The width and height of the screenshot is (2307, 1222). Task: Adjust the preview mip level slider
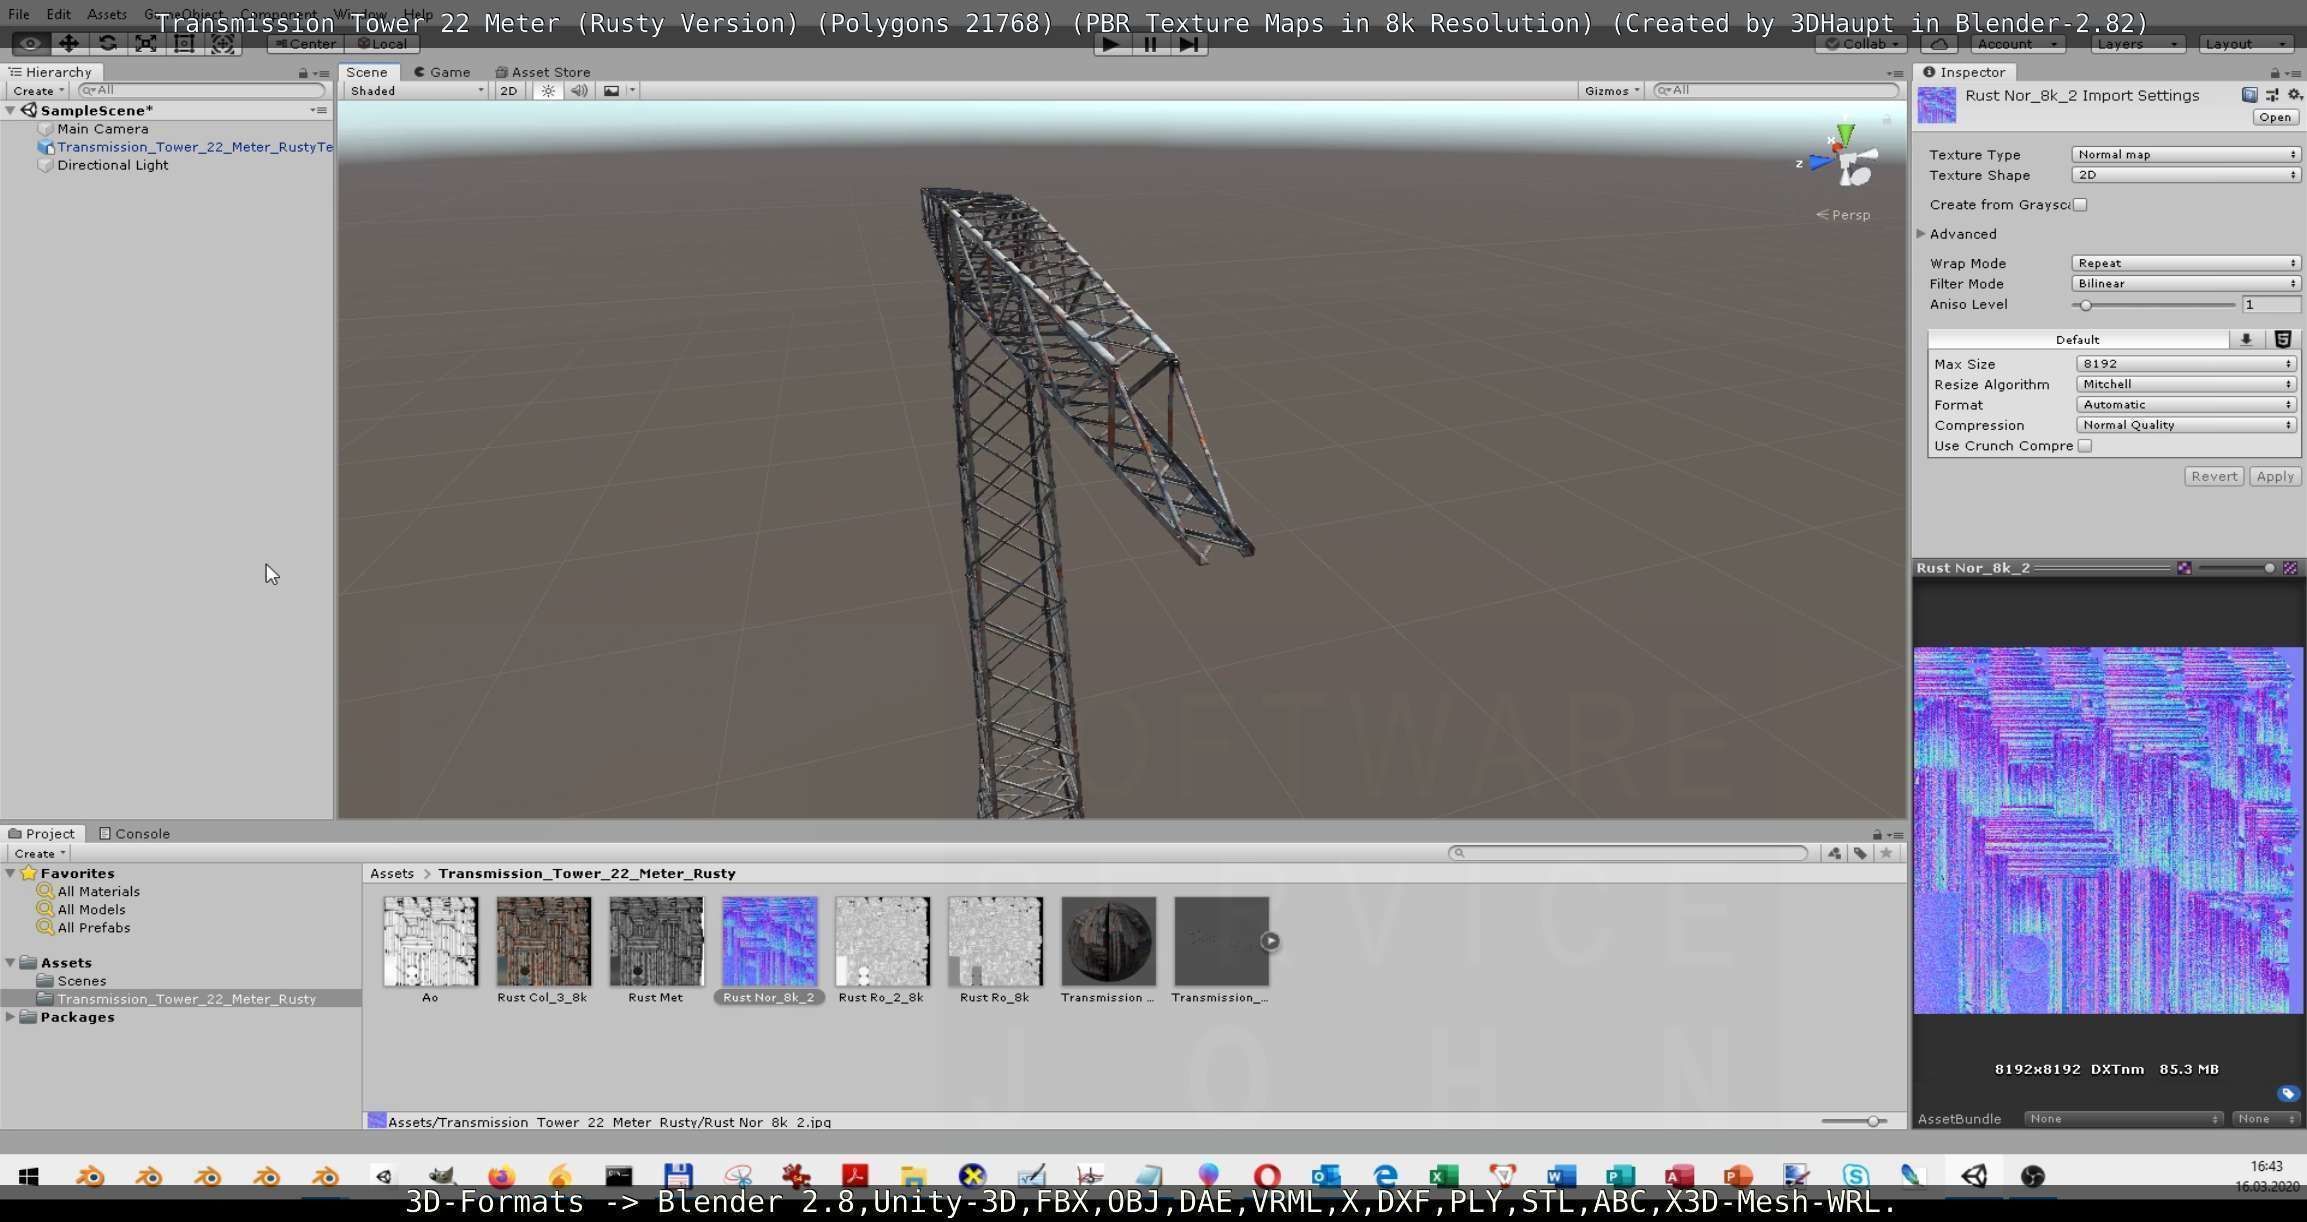2236,568
